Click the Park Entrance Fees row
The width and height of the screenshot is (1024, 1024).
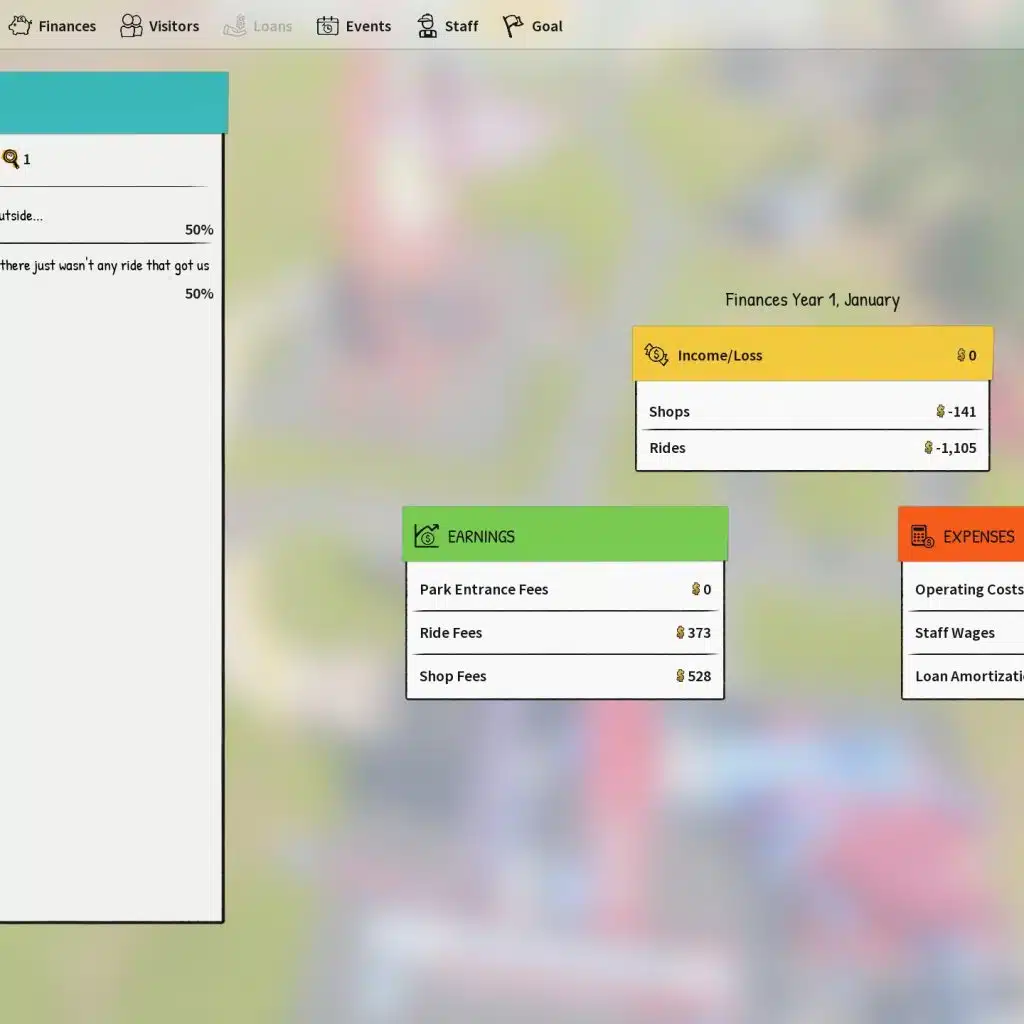click(565, 589)
